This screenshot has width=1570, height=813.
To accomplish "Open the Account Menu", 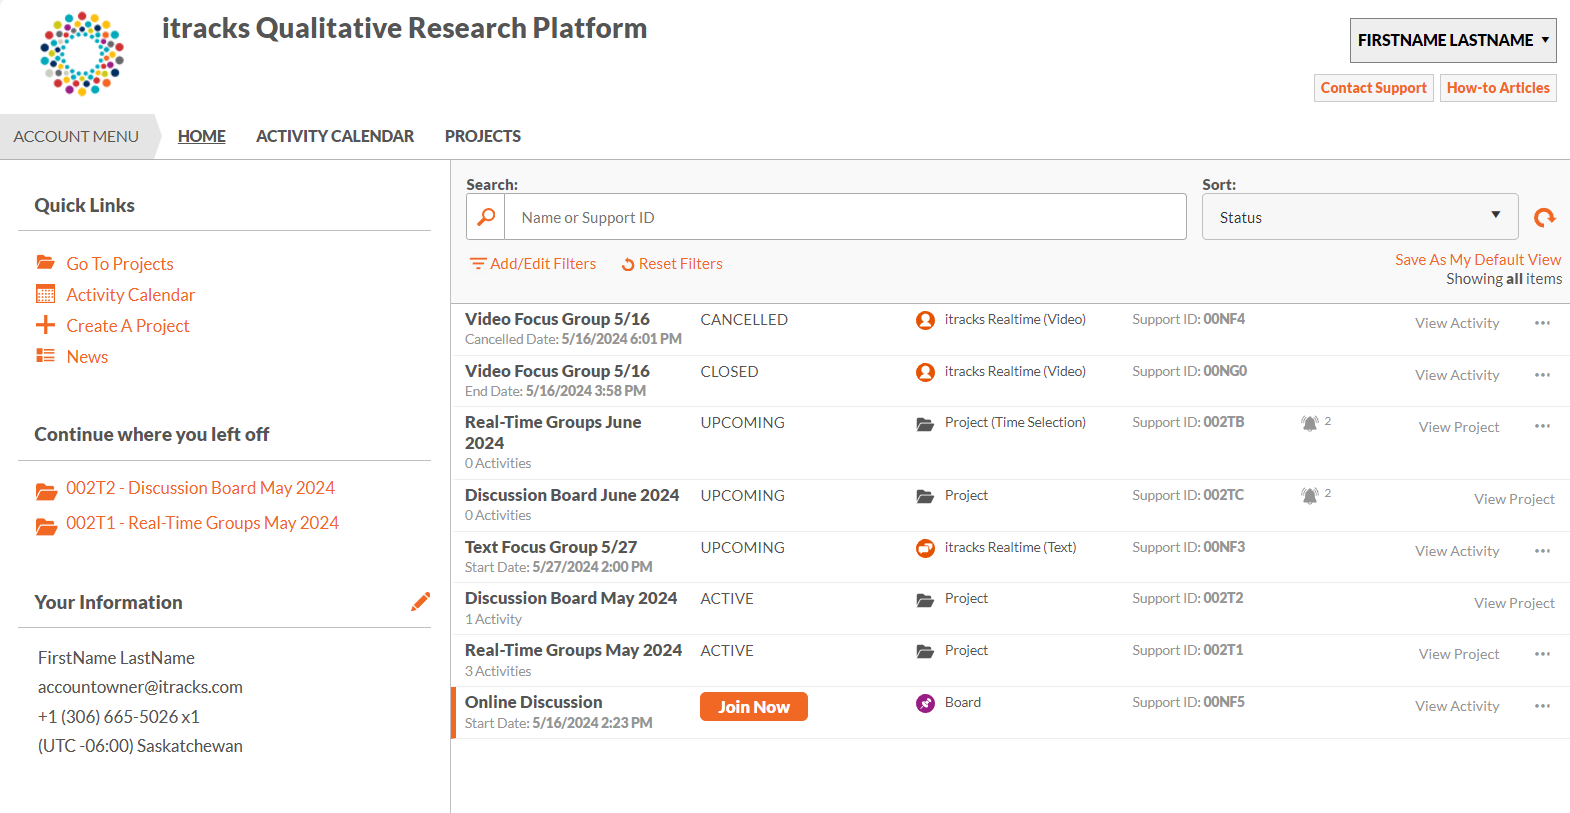I will (76, 136).
